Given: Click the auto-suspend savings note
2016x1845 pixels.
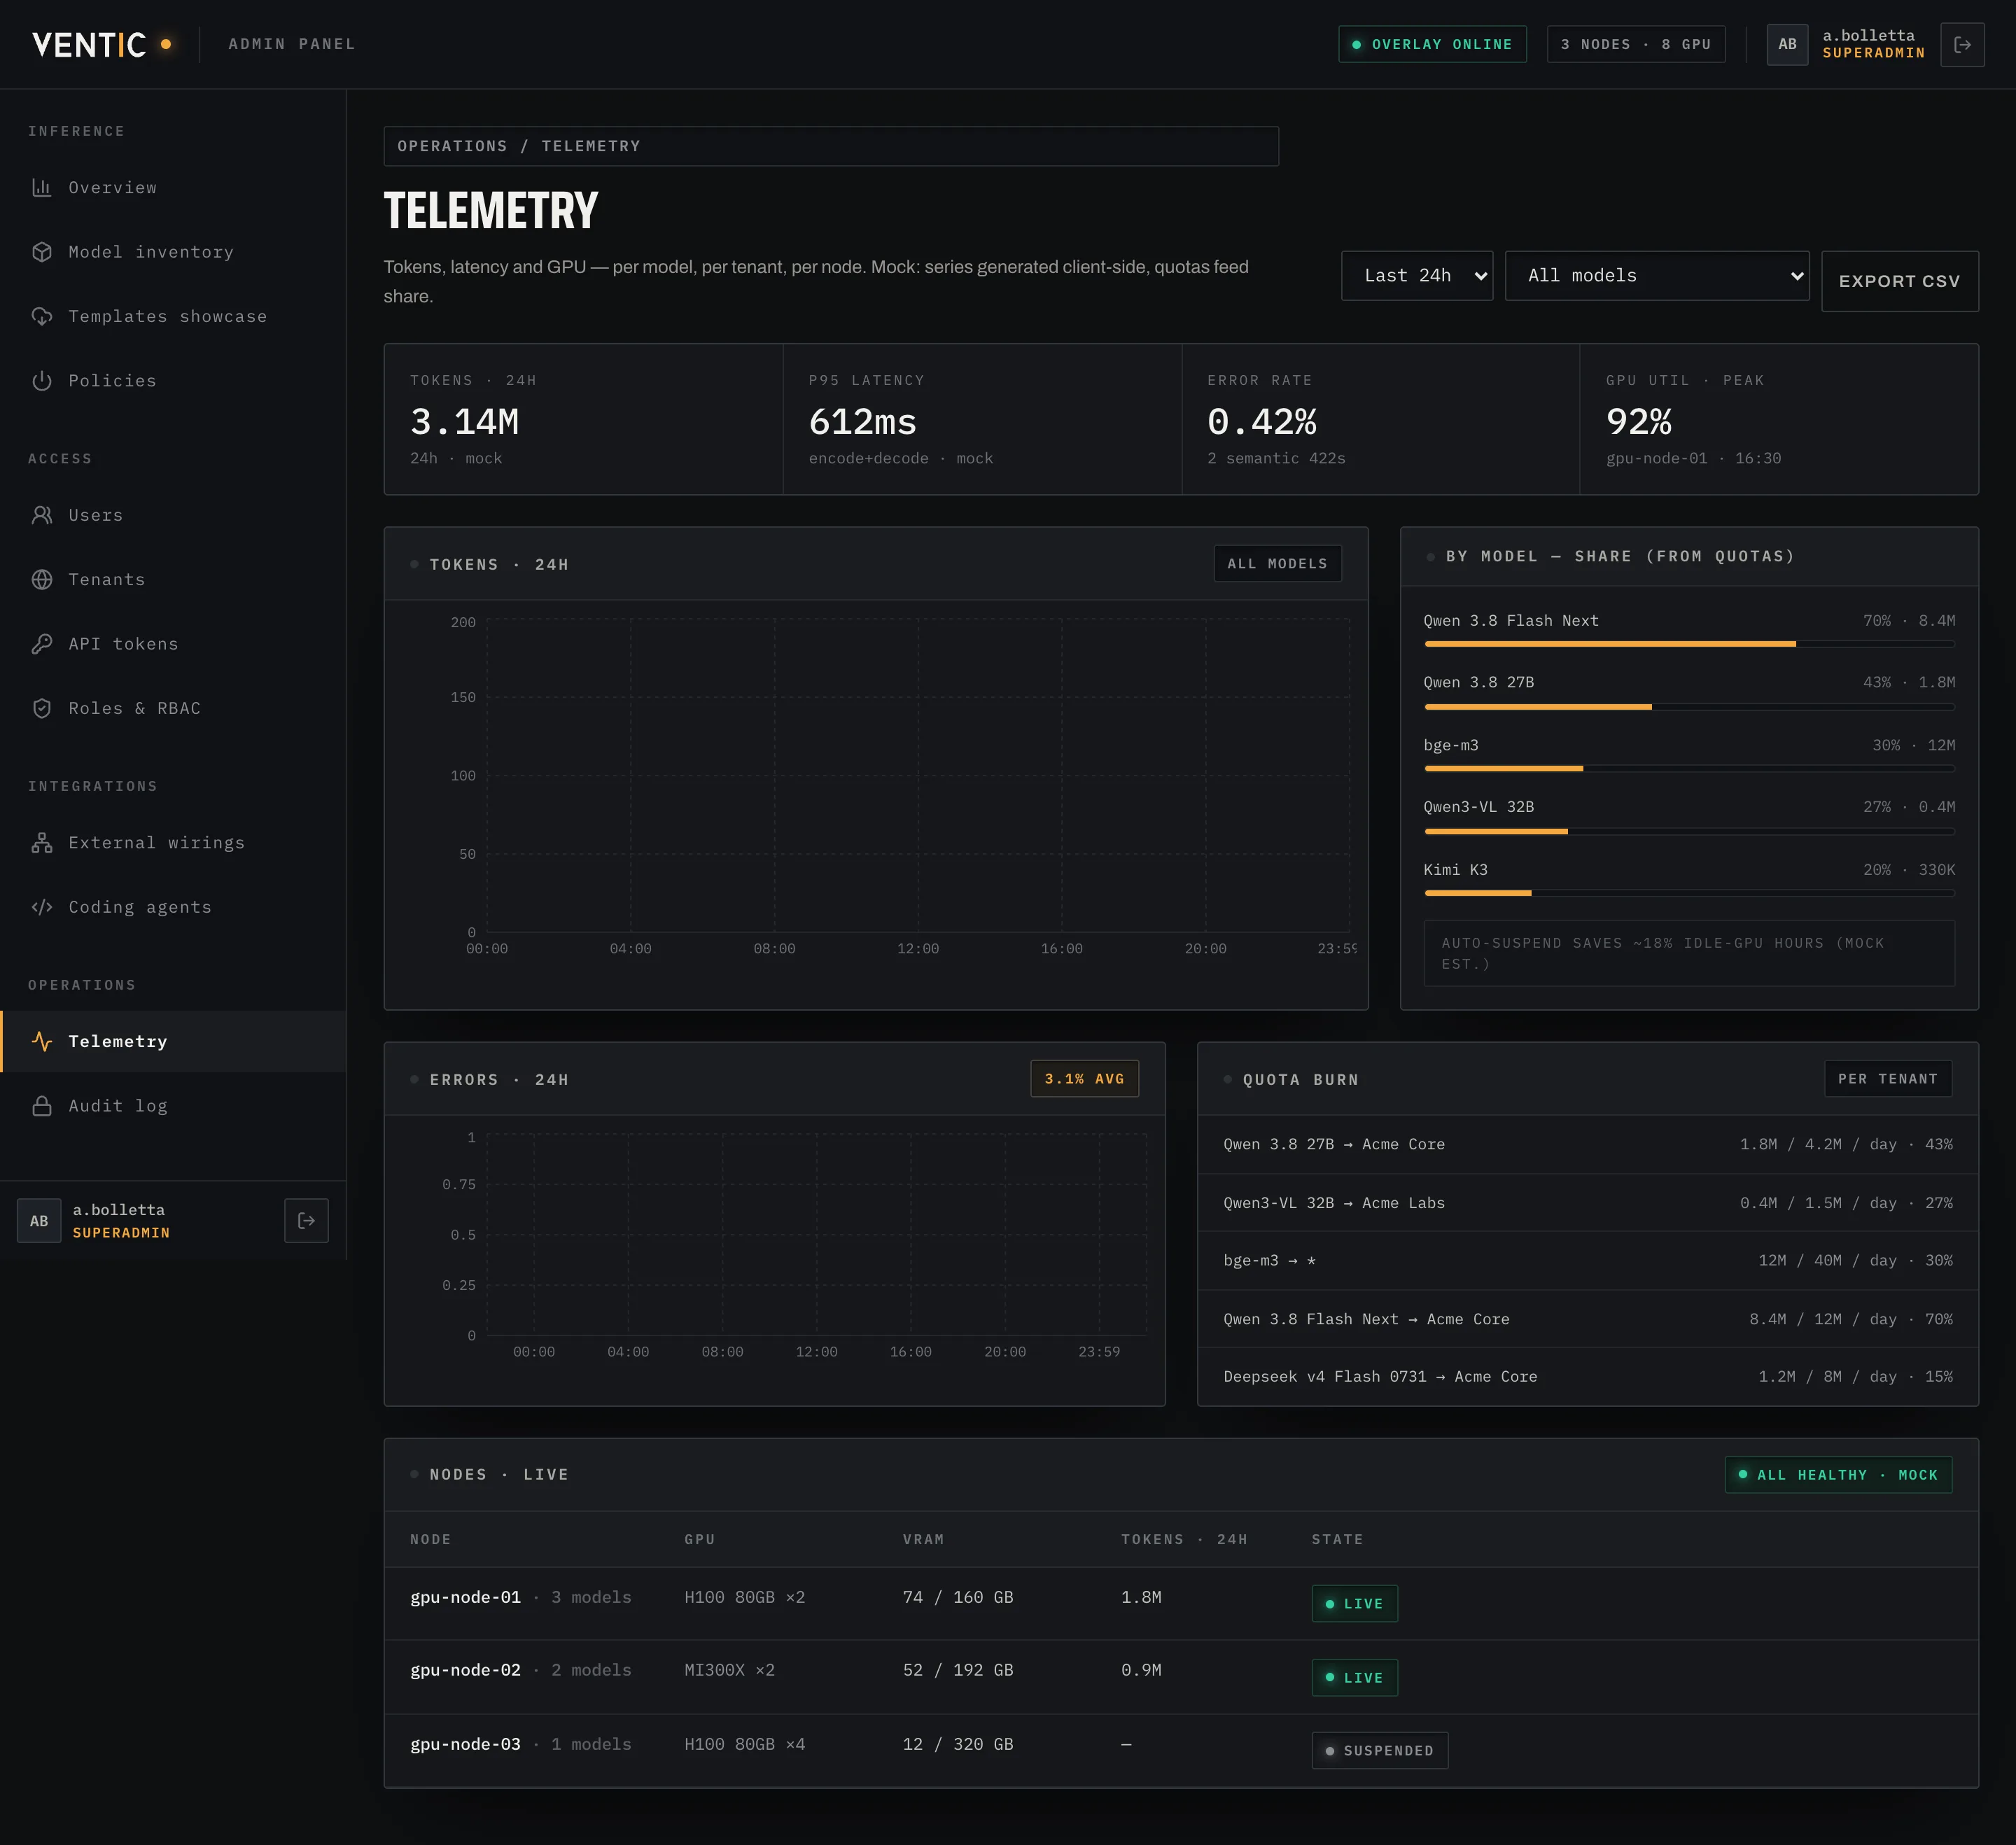Looking at the screenshot, I should (x=1689, y=954).
